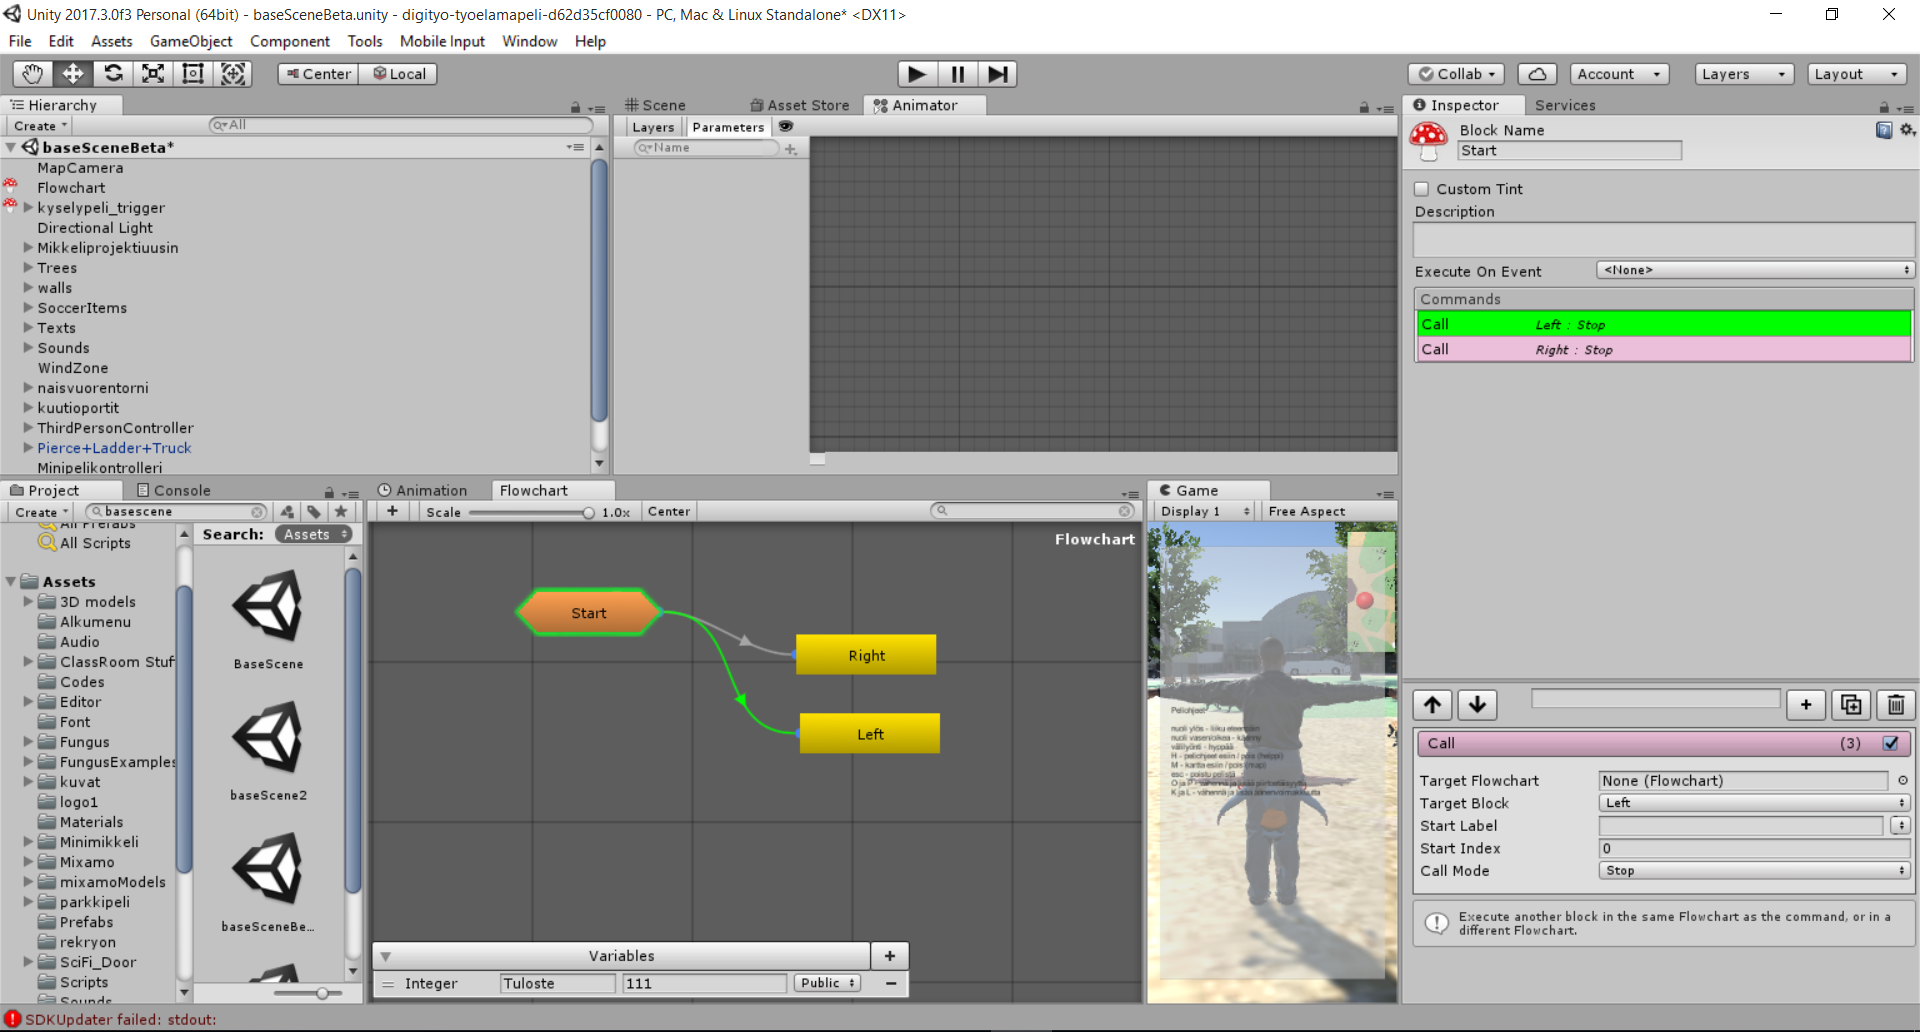
Task: Open the Call Mode dropdown
Action: 1754,871
